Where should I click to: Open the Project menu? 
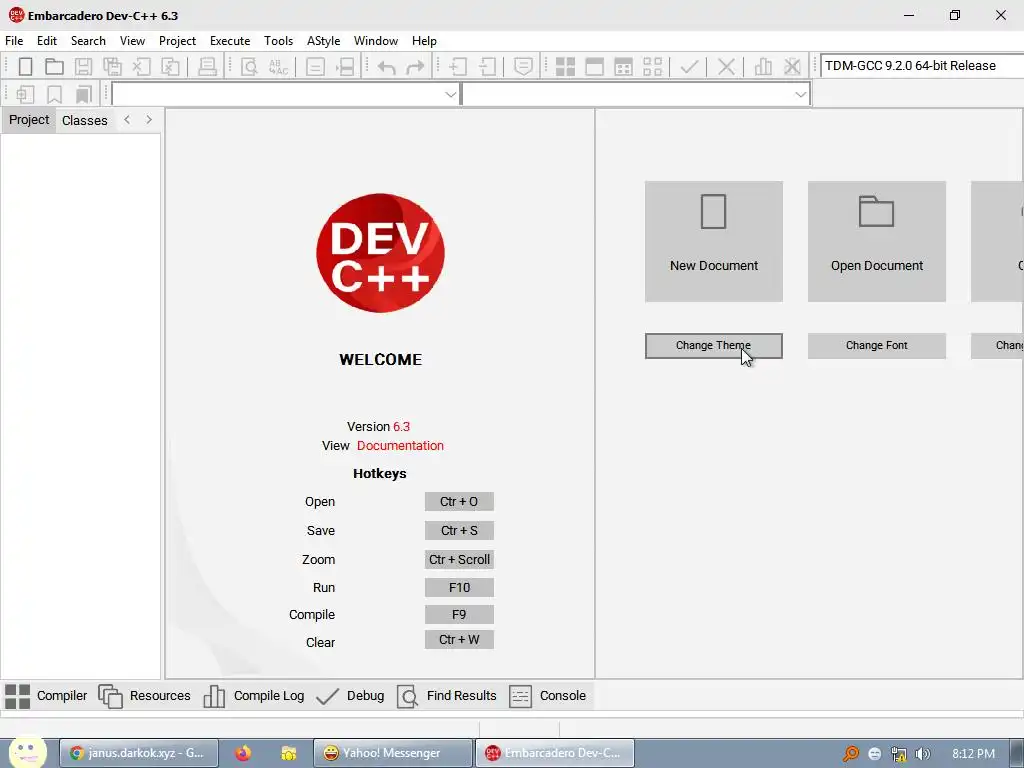pyautogui.click(x=178, y=40)
